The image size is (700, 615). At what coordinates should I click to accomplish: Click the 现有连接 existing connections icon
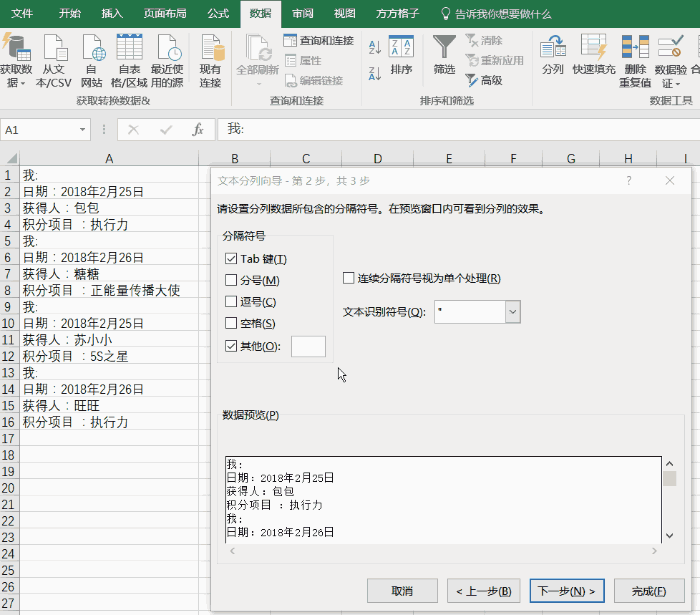pyautogui.click(x=210, y=60)
